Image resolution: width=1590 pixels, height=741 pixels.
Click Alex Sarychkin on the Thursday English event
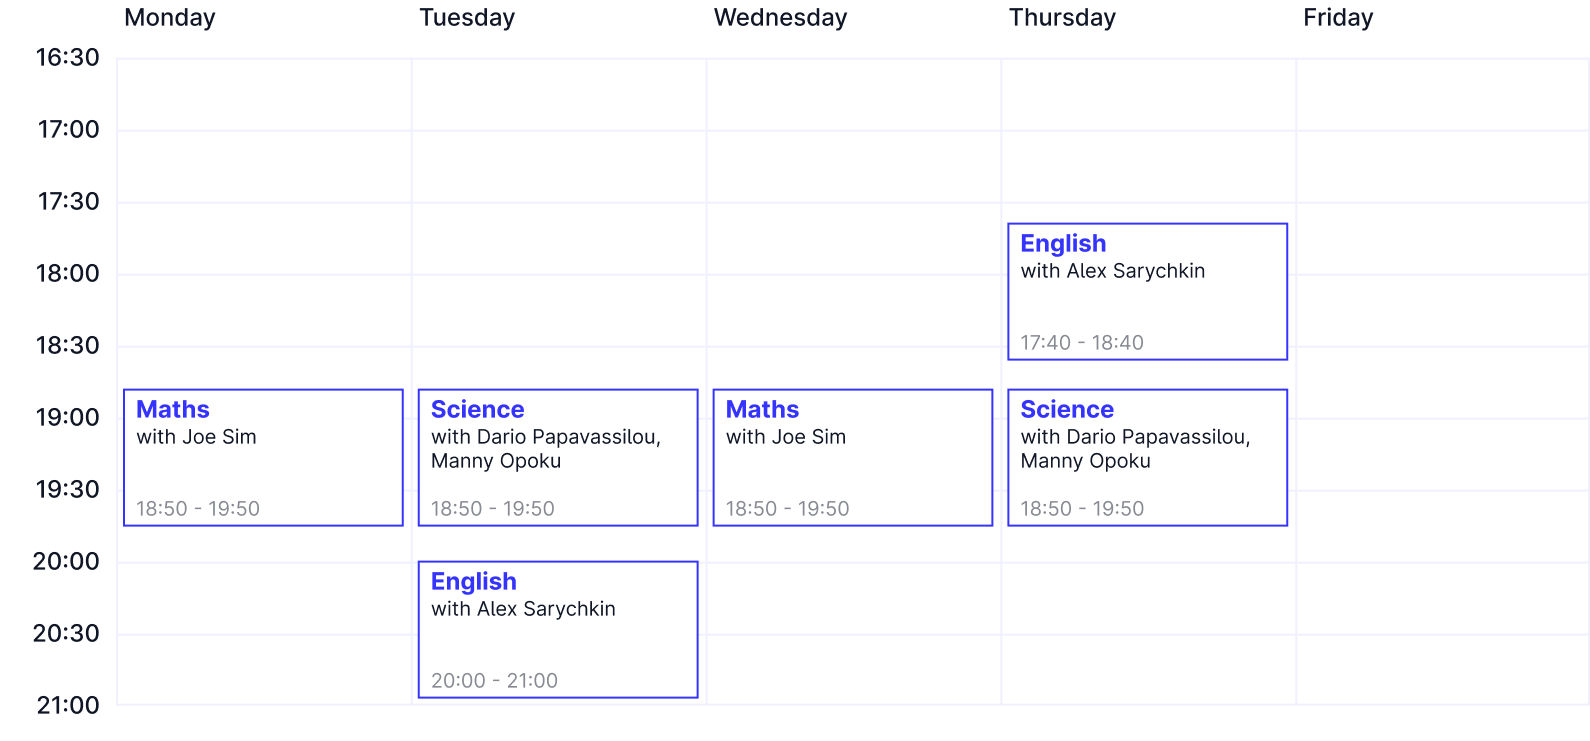(1112, 271)
